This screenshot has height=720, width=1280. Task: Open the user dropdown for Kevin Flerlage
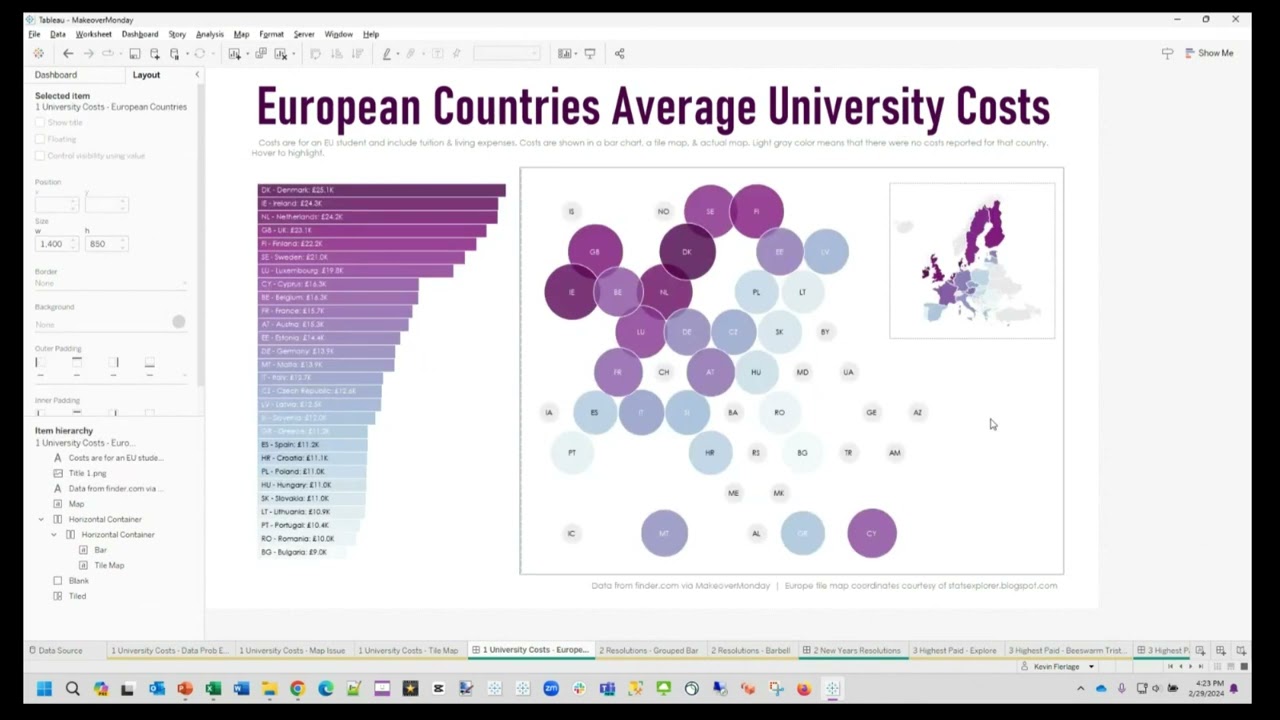(x=1091, y=666)
